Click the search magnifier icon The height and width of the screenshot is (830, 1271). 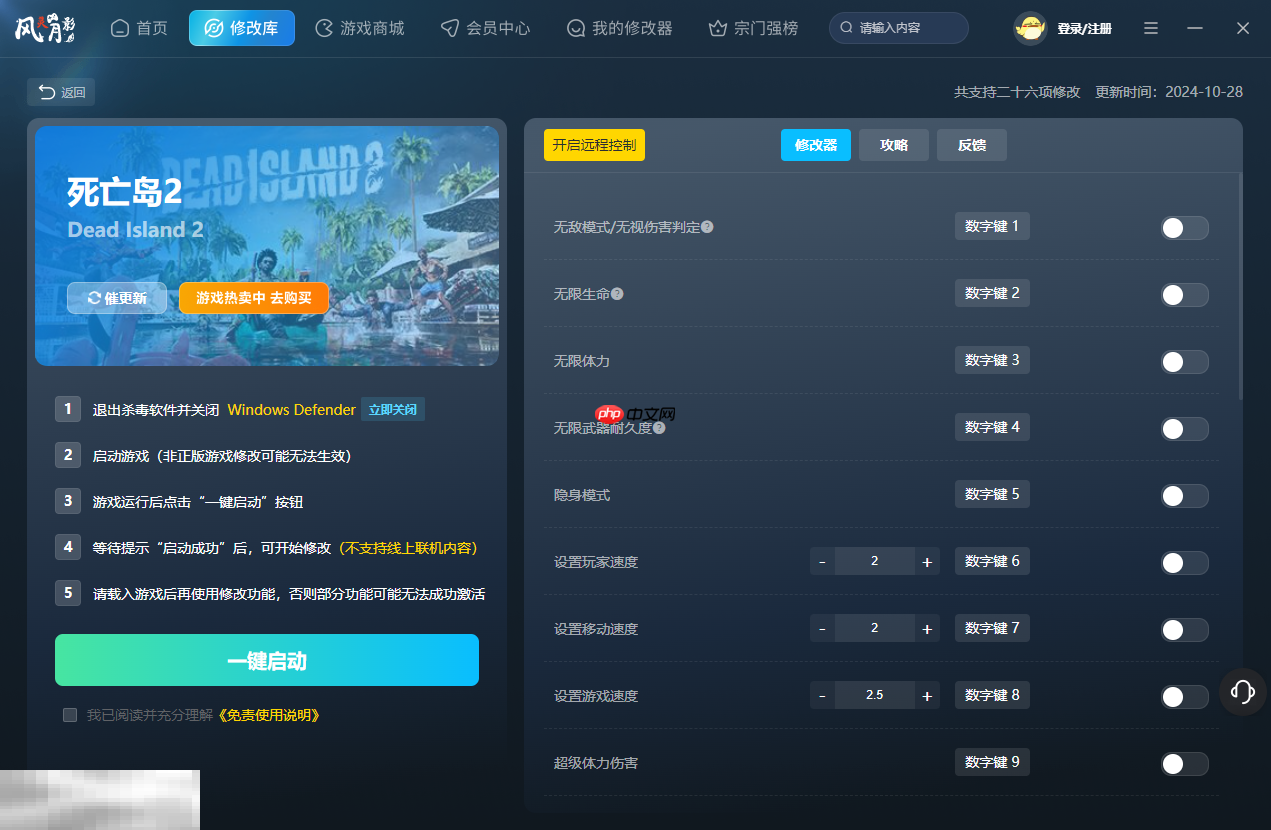(x=847, y=28)
